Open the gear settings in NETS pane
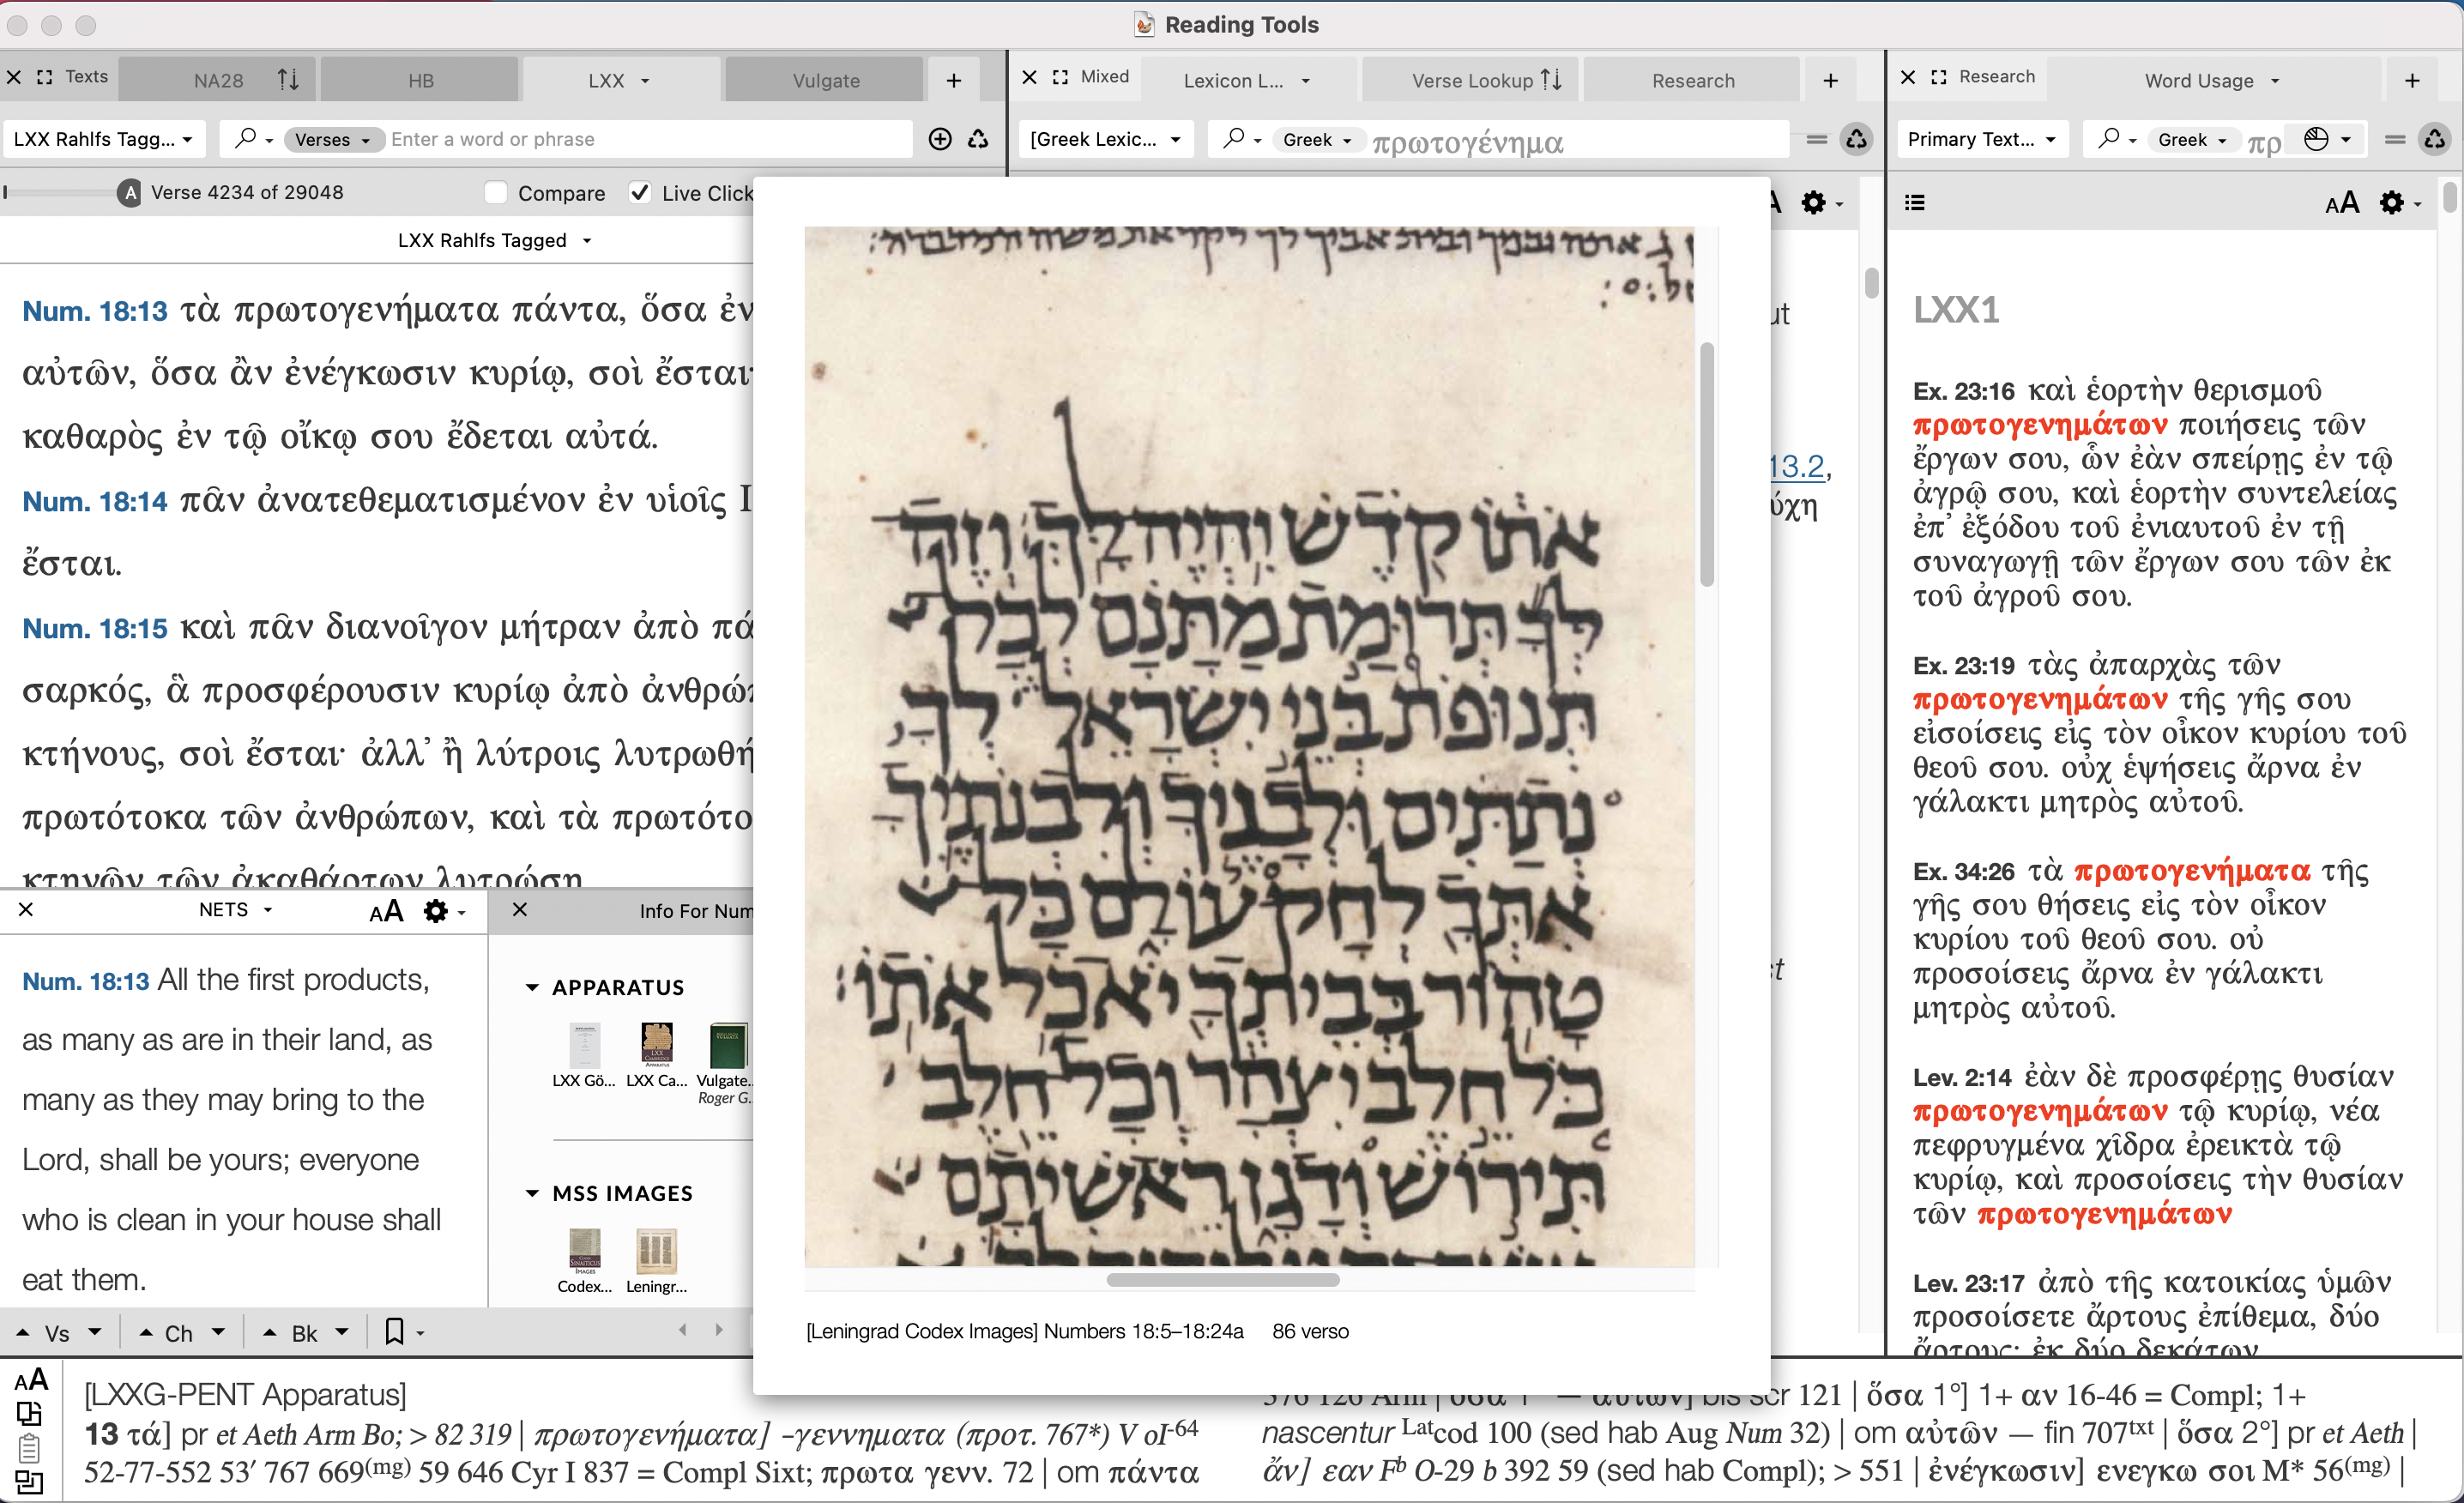 436,911
